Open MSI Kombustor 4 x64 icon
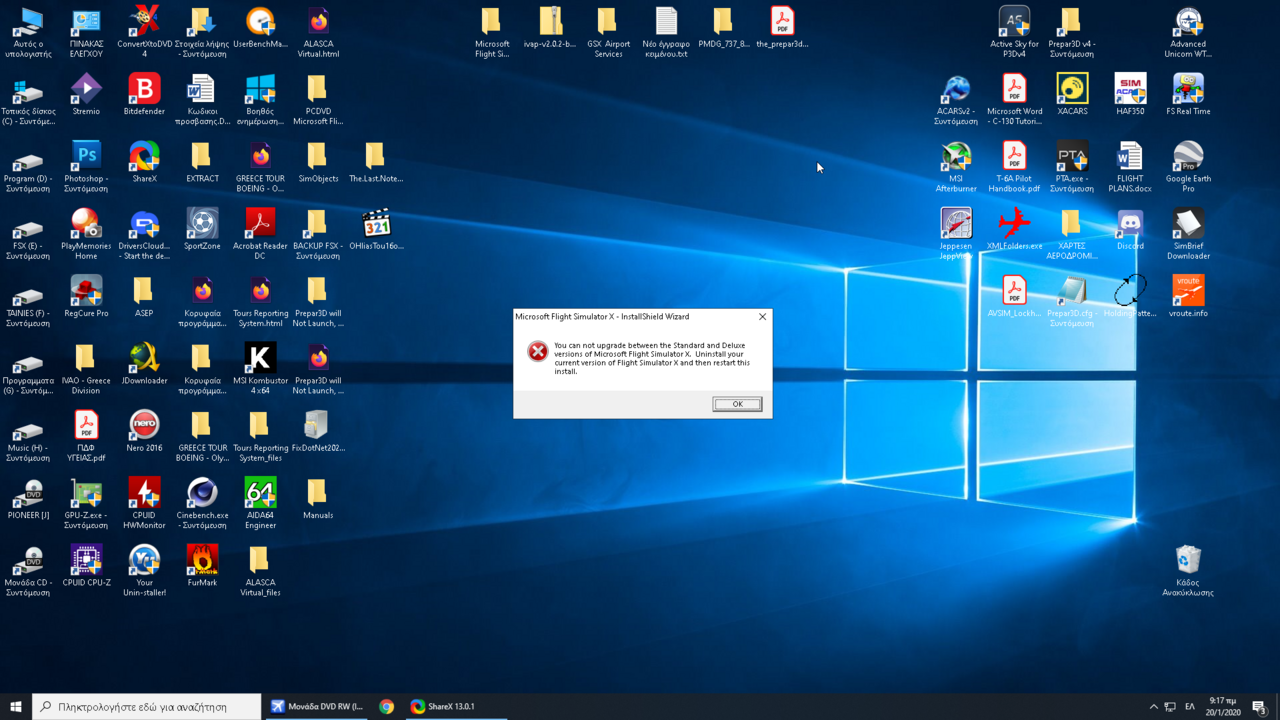1280x720 pixels. click(x=260, y=368)
